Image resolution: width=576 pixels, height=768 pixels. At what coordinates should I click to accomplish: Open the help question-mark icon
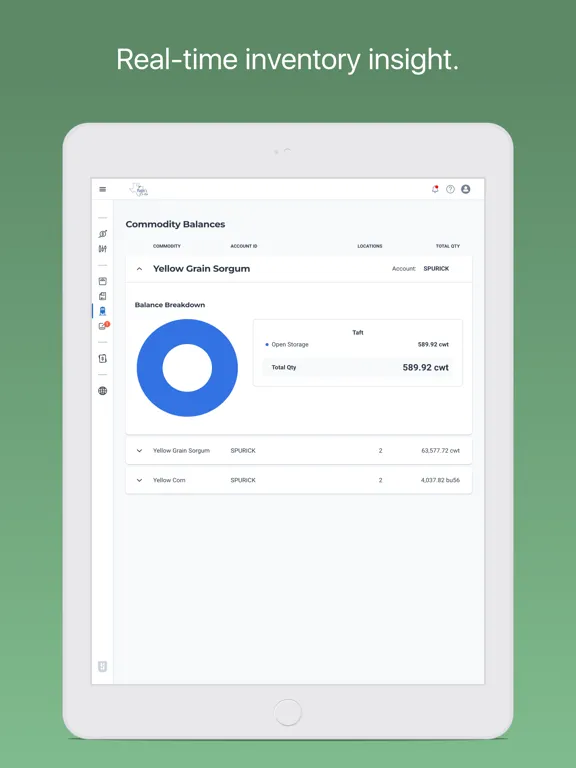click(450, 189)
